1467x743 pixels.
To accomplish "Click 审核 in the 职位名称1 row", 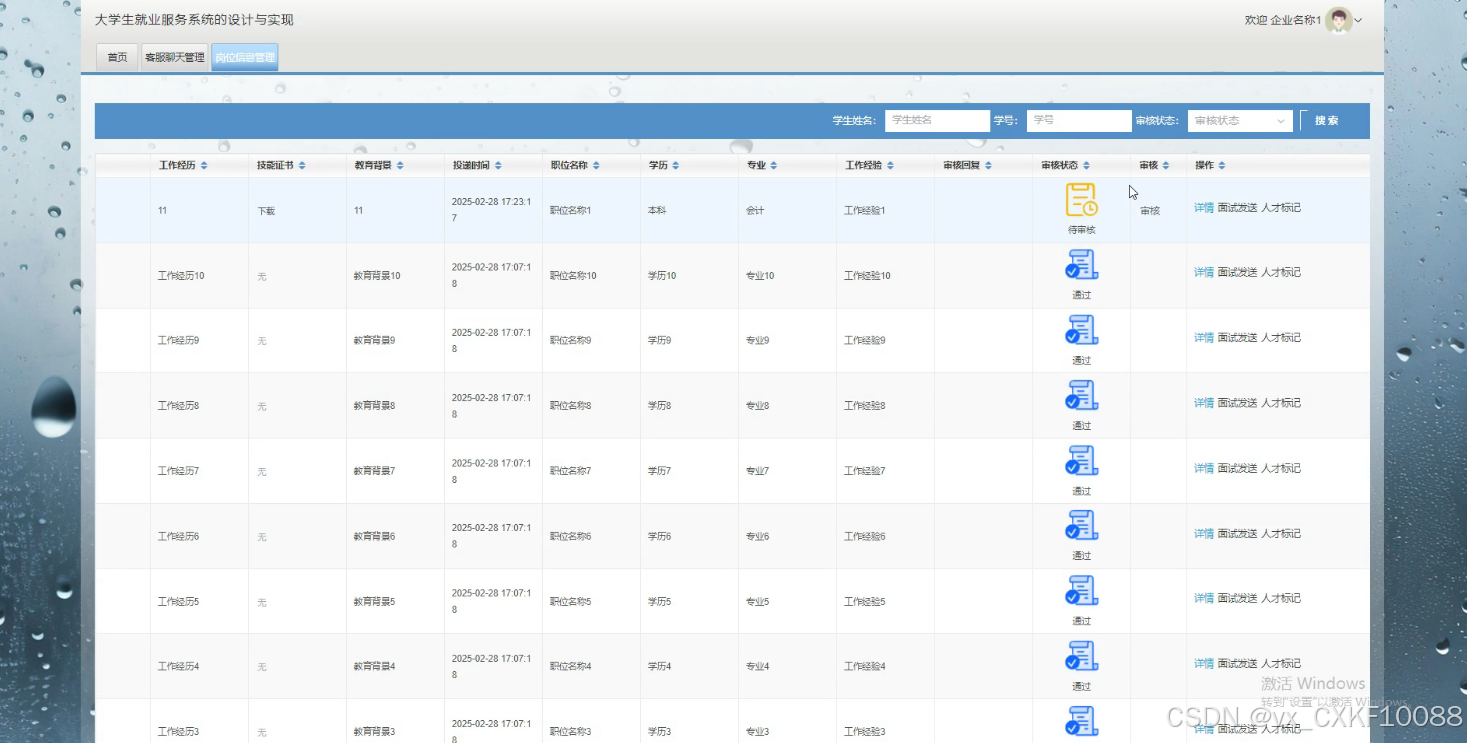I will pos(1150,211).
